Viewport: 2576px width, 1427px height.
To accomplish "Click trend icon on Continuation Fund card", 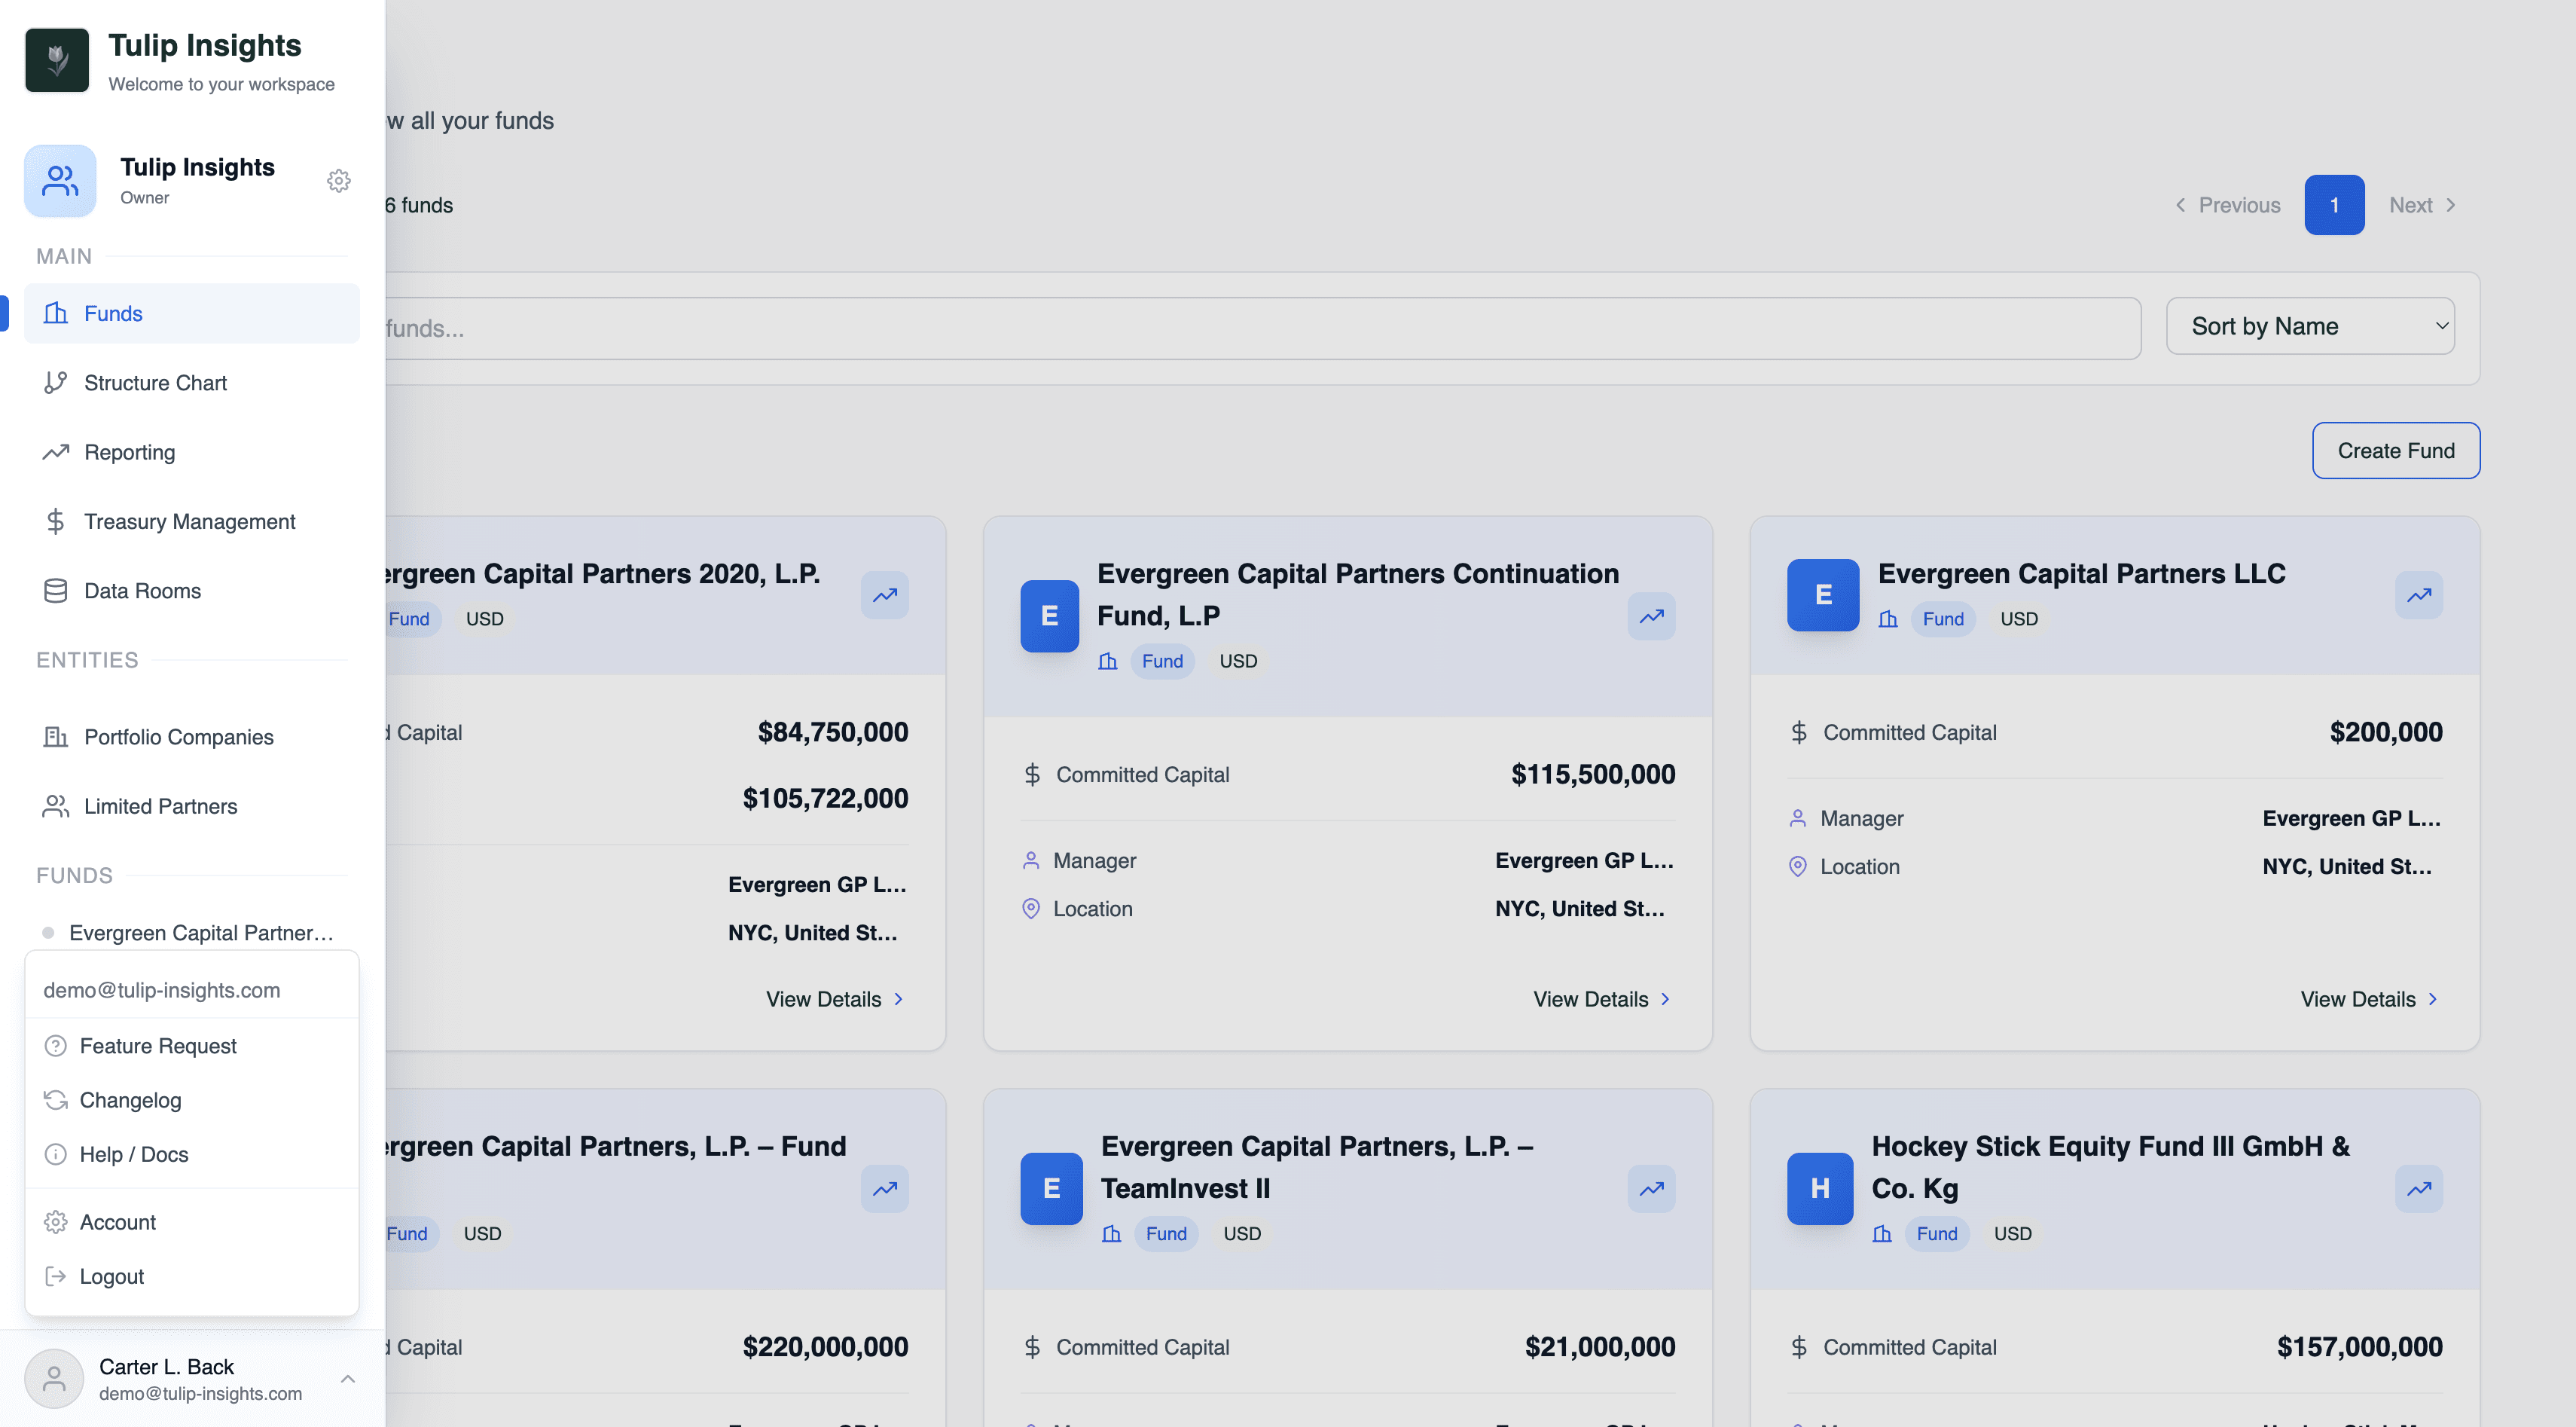I will click(1651, 616).
